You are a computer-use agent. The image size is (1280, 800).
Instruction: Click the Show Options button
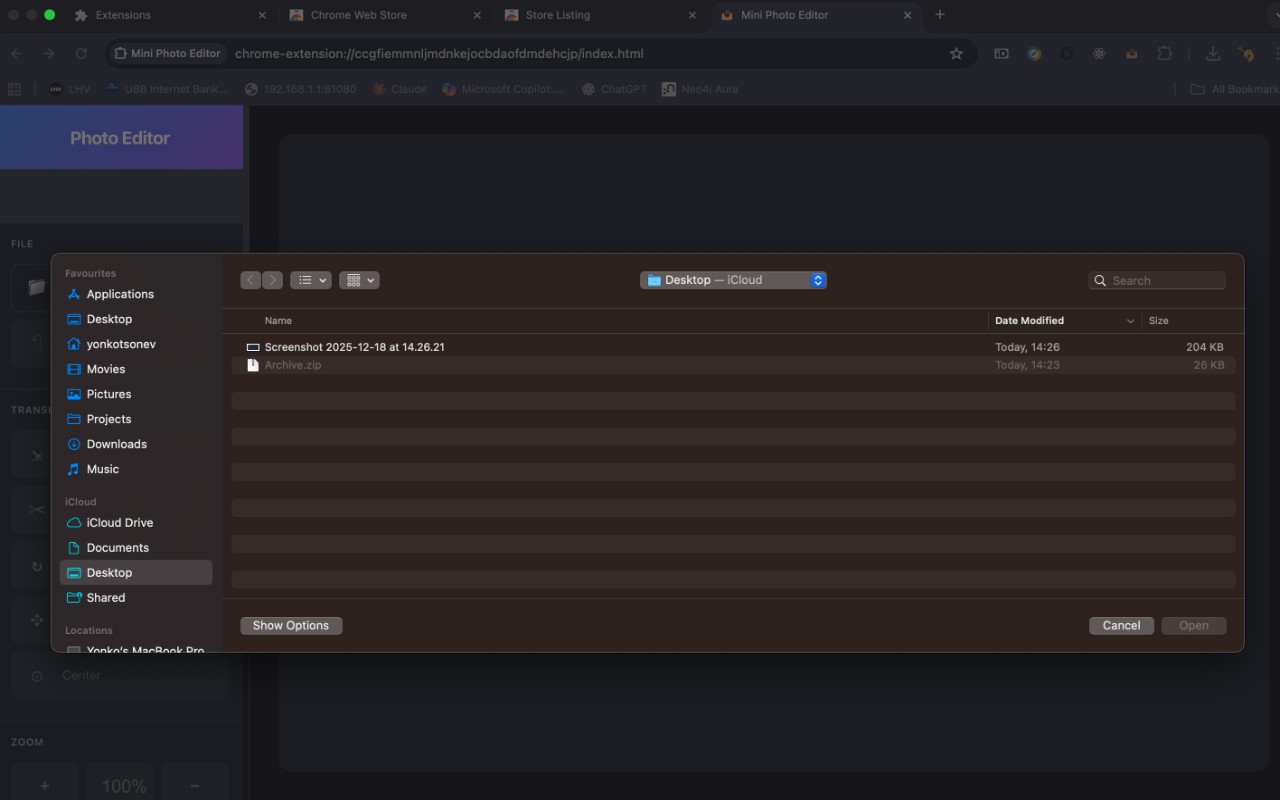click(x=291, y=625)
